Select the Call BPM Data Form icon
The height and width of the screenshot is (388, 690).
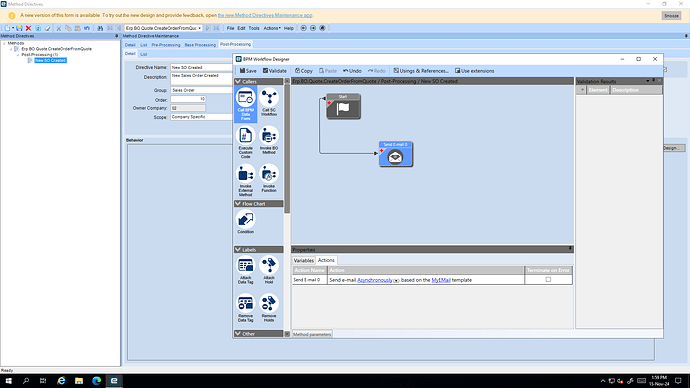pos(246,104)
